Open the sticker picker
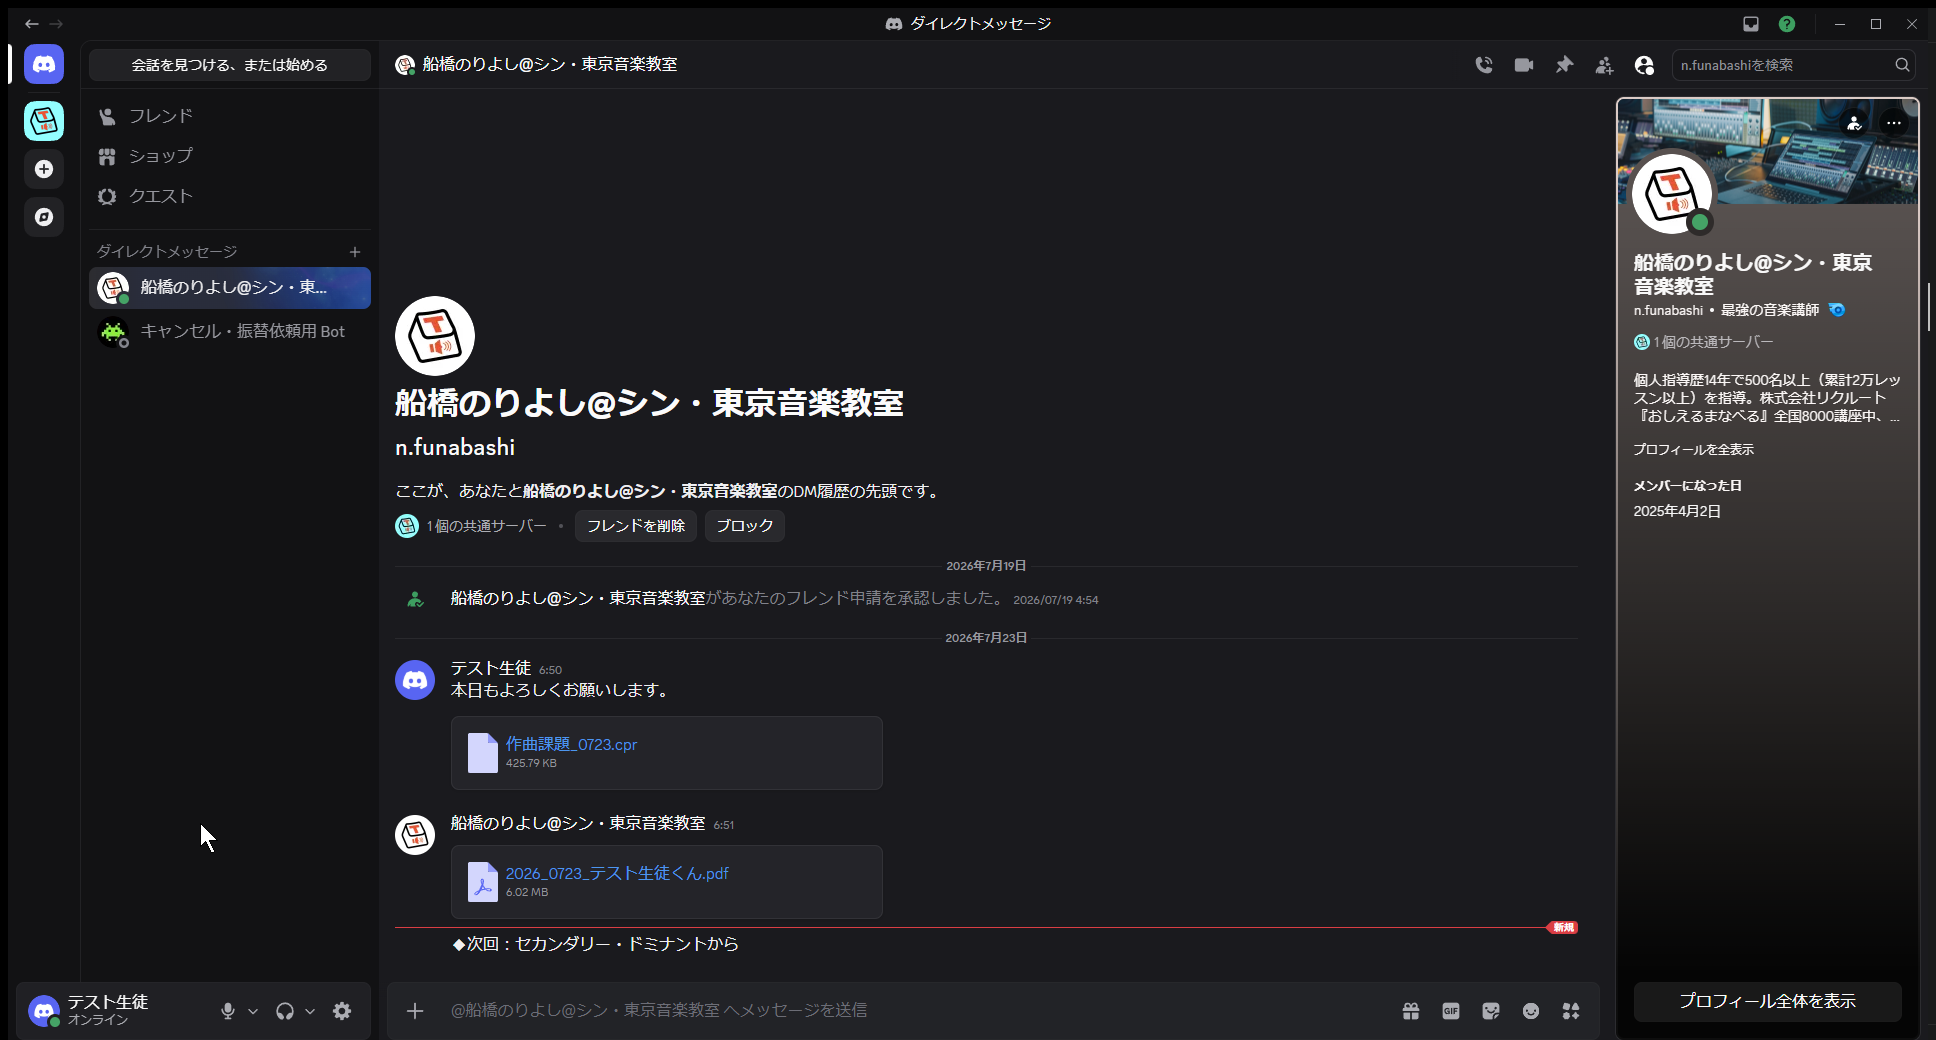The height and width of the screenshot is (1040, 1936). [x=1491, y=1011]
